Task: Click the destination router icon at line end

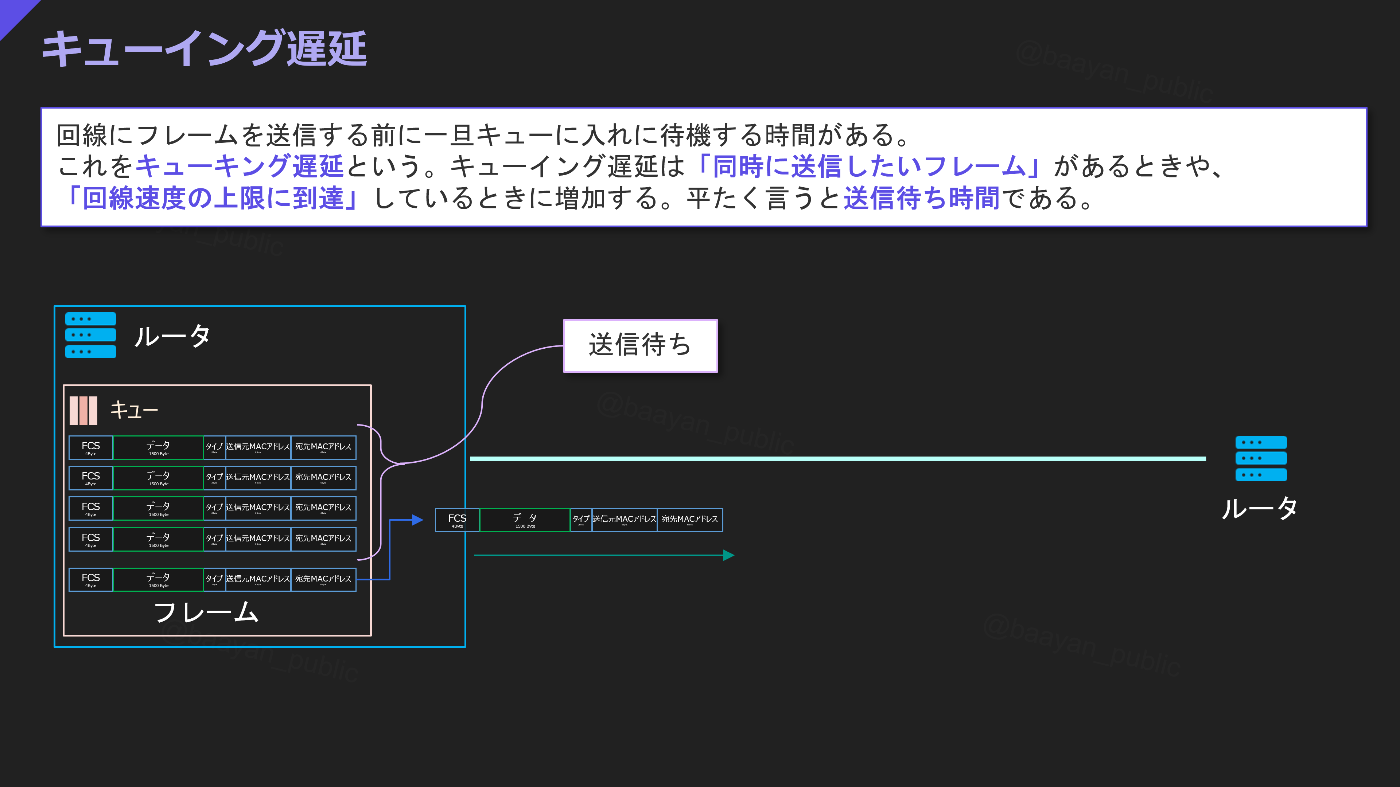Action: click(1261, 459)
